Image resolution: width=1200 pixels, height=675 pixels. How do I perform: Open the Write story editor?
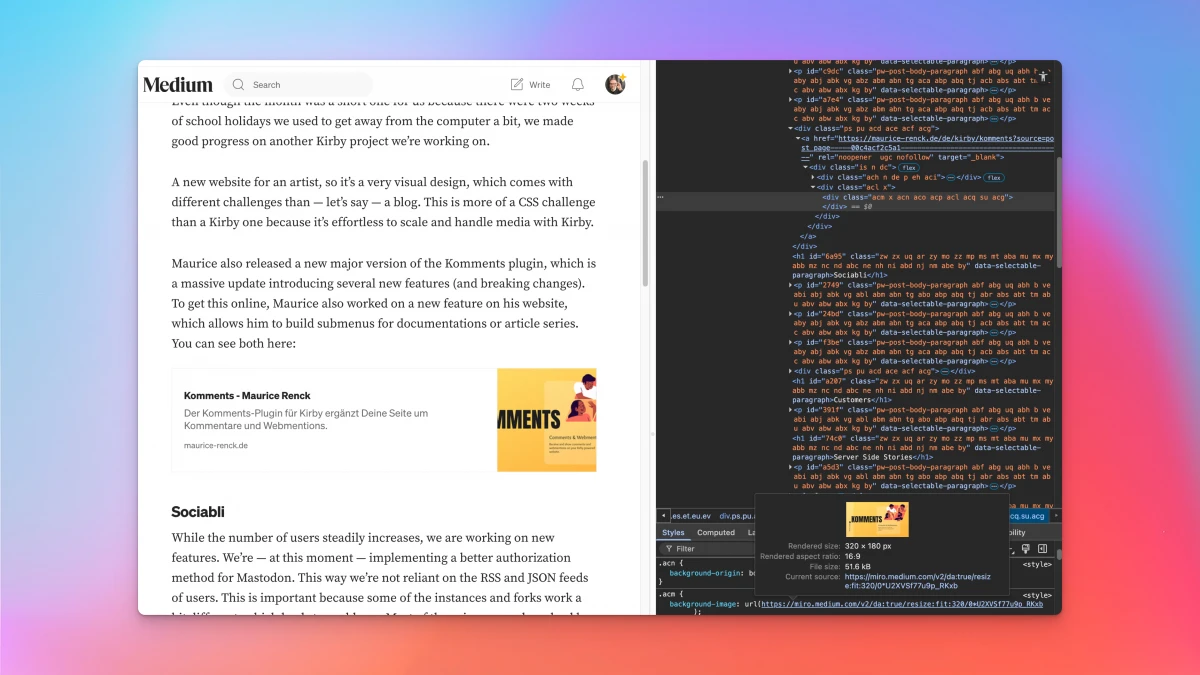coord(530,85)
